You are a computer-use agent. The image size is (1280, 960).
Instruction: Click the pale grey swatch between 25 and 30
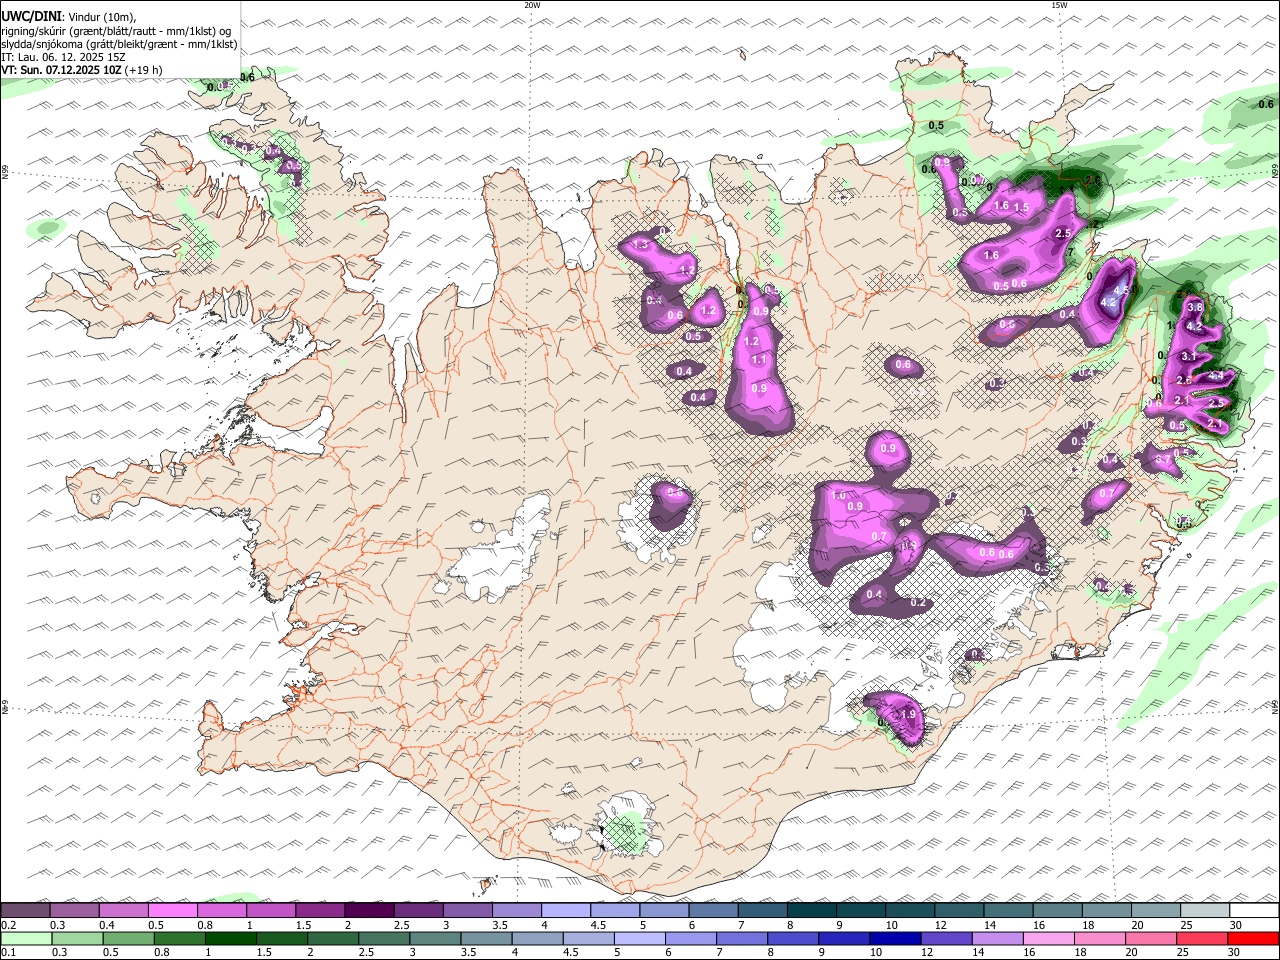tap(1205, 911)
